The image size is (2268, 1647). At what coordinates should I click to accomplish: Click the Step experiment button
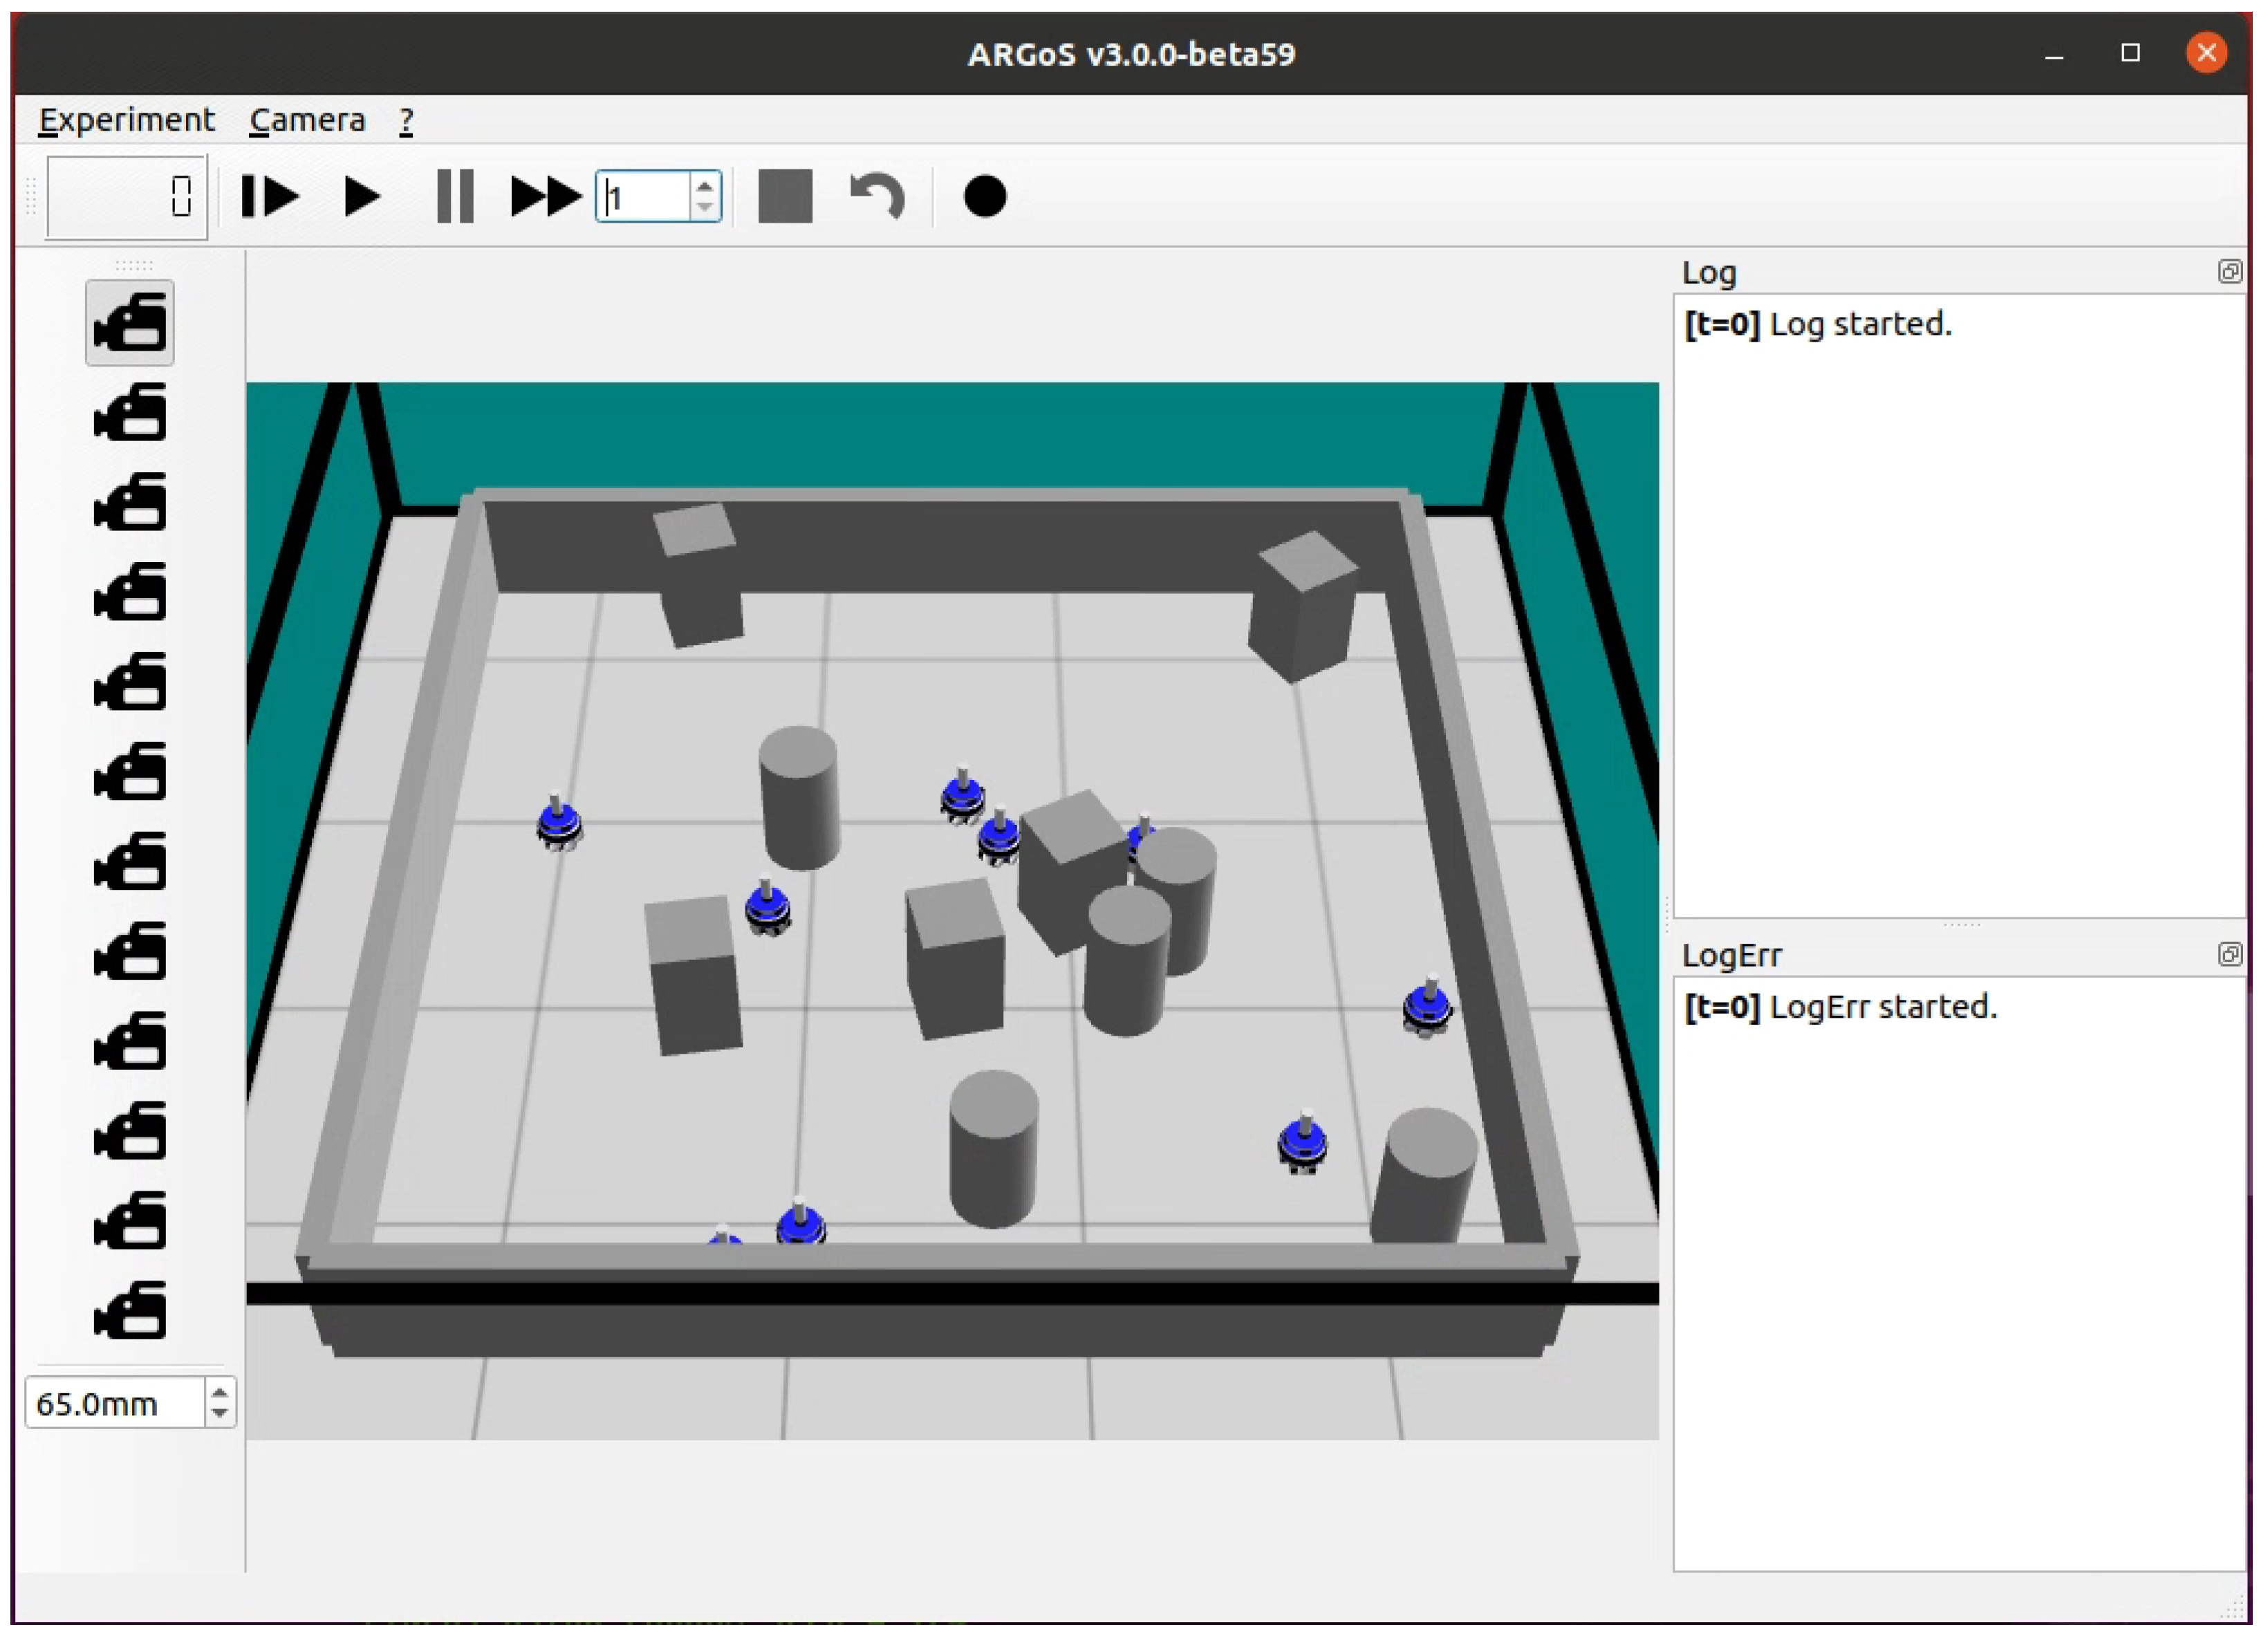270,196
